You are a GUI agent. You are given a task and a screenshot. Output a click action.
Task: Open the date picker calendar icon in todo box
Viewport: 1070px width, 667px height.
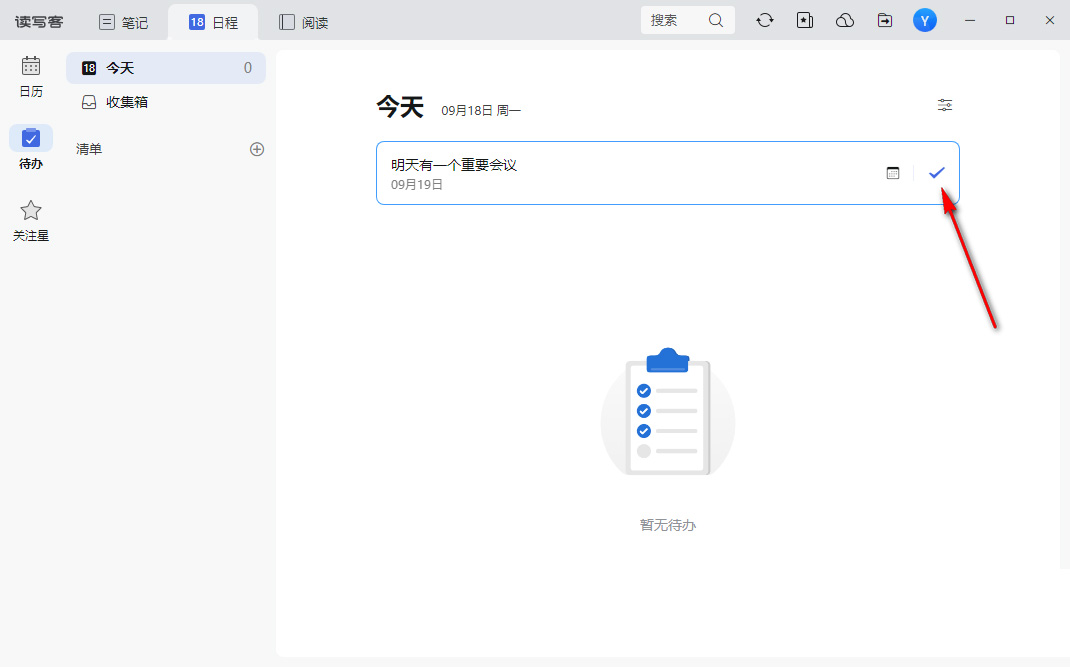(x=893, y=173)
